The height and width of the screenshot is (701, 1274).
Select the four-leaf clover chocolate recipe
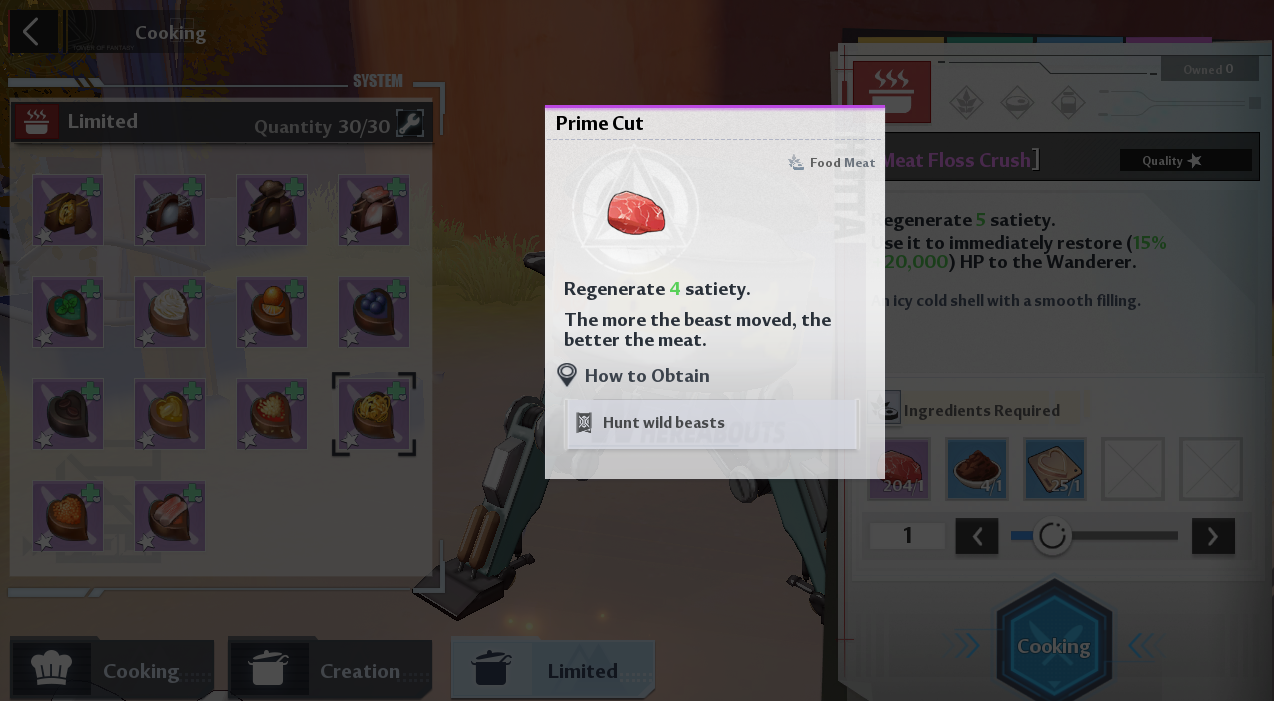(68, 312)
